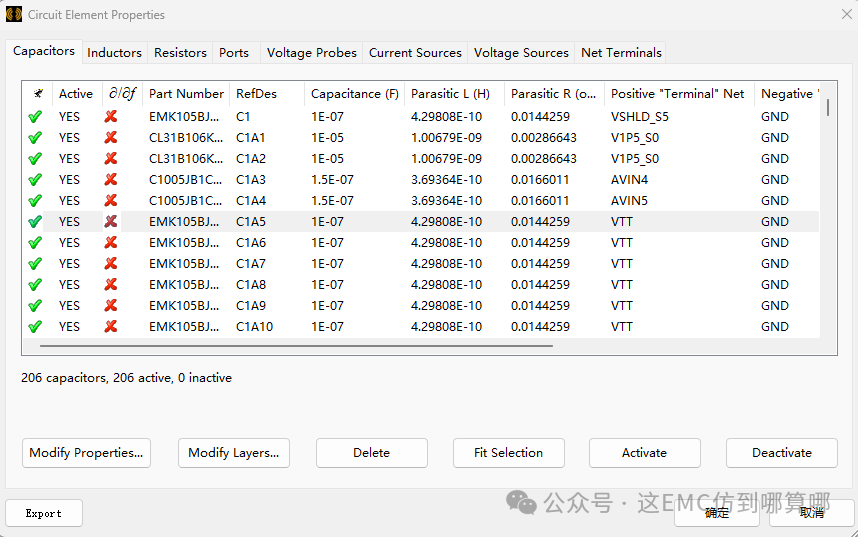Click the Delete button

click(372, 453)
